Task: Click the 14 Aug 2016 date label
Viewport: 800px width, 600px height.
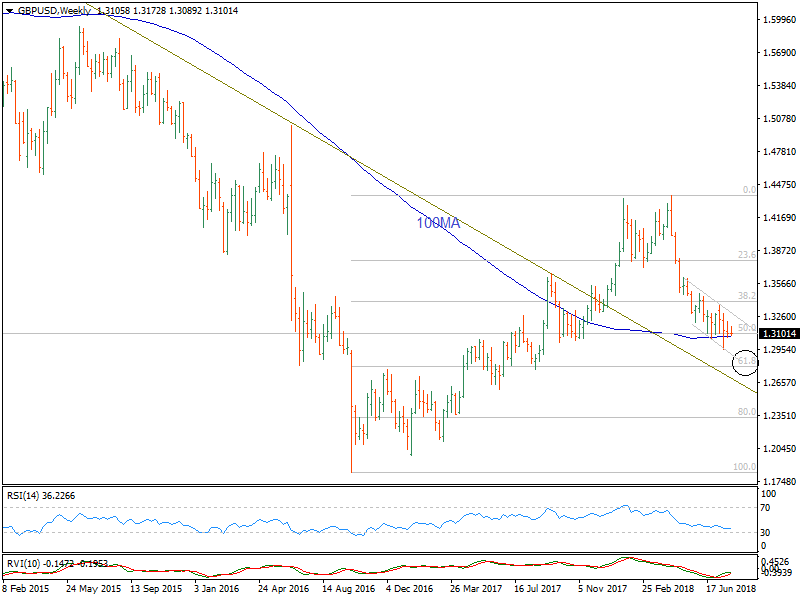Action: pos(348,588)
